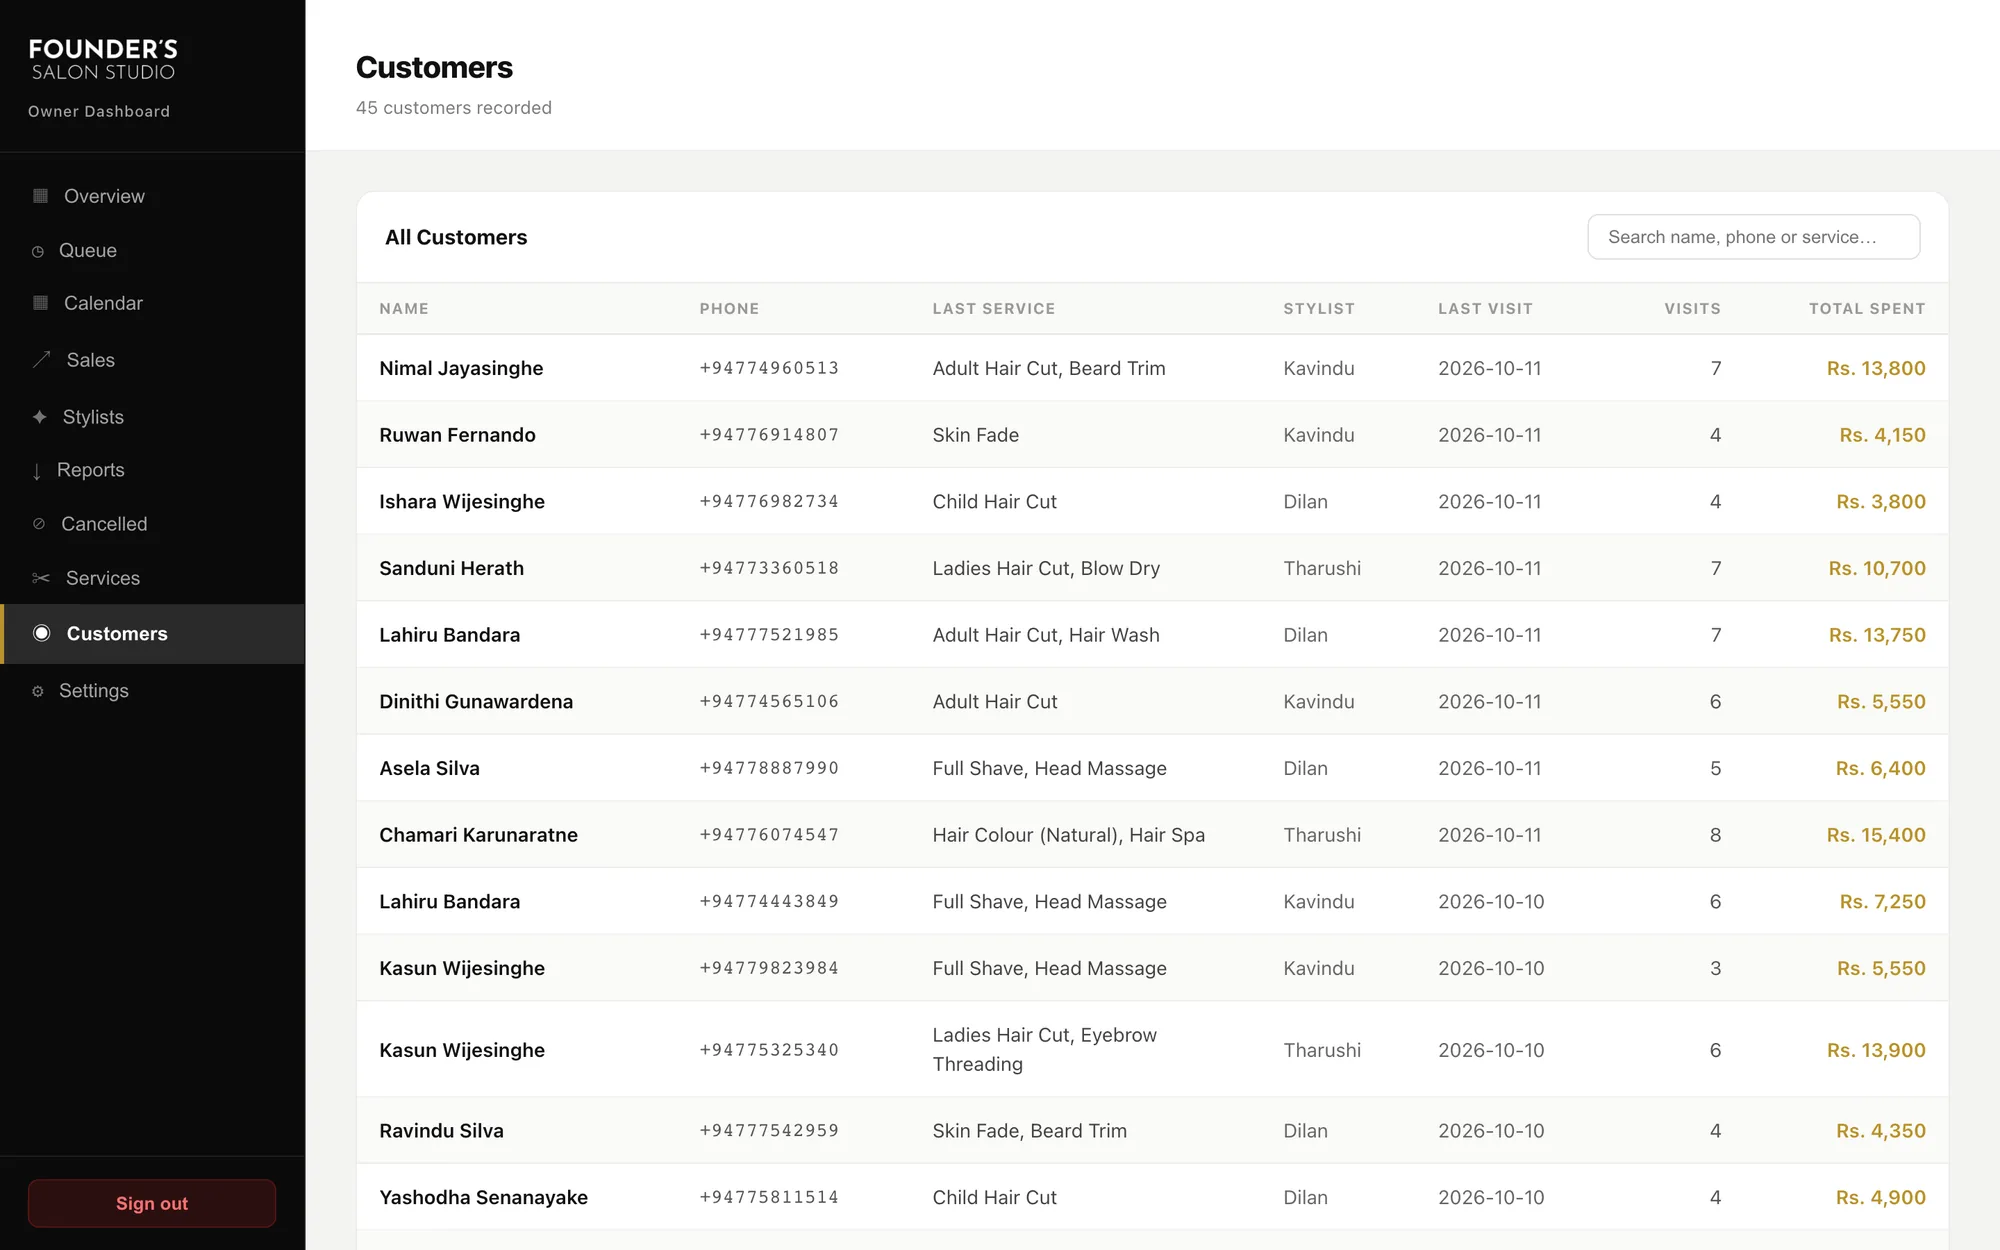Open the Calendar section
Image resolution: width=2000 pixels, height=1250 pixels.
coord(152,303)
